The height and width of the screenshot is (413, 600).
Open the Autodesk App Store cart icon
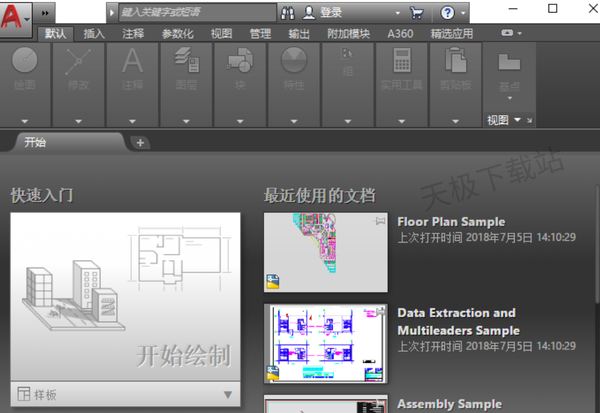coord(417,12)
